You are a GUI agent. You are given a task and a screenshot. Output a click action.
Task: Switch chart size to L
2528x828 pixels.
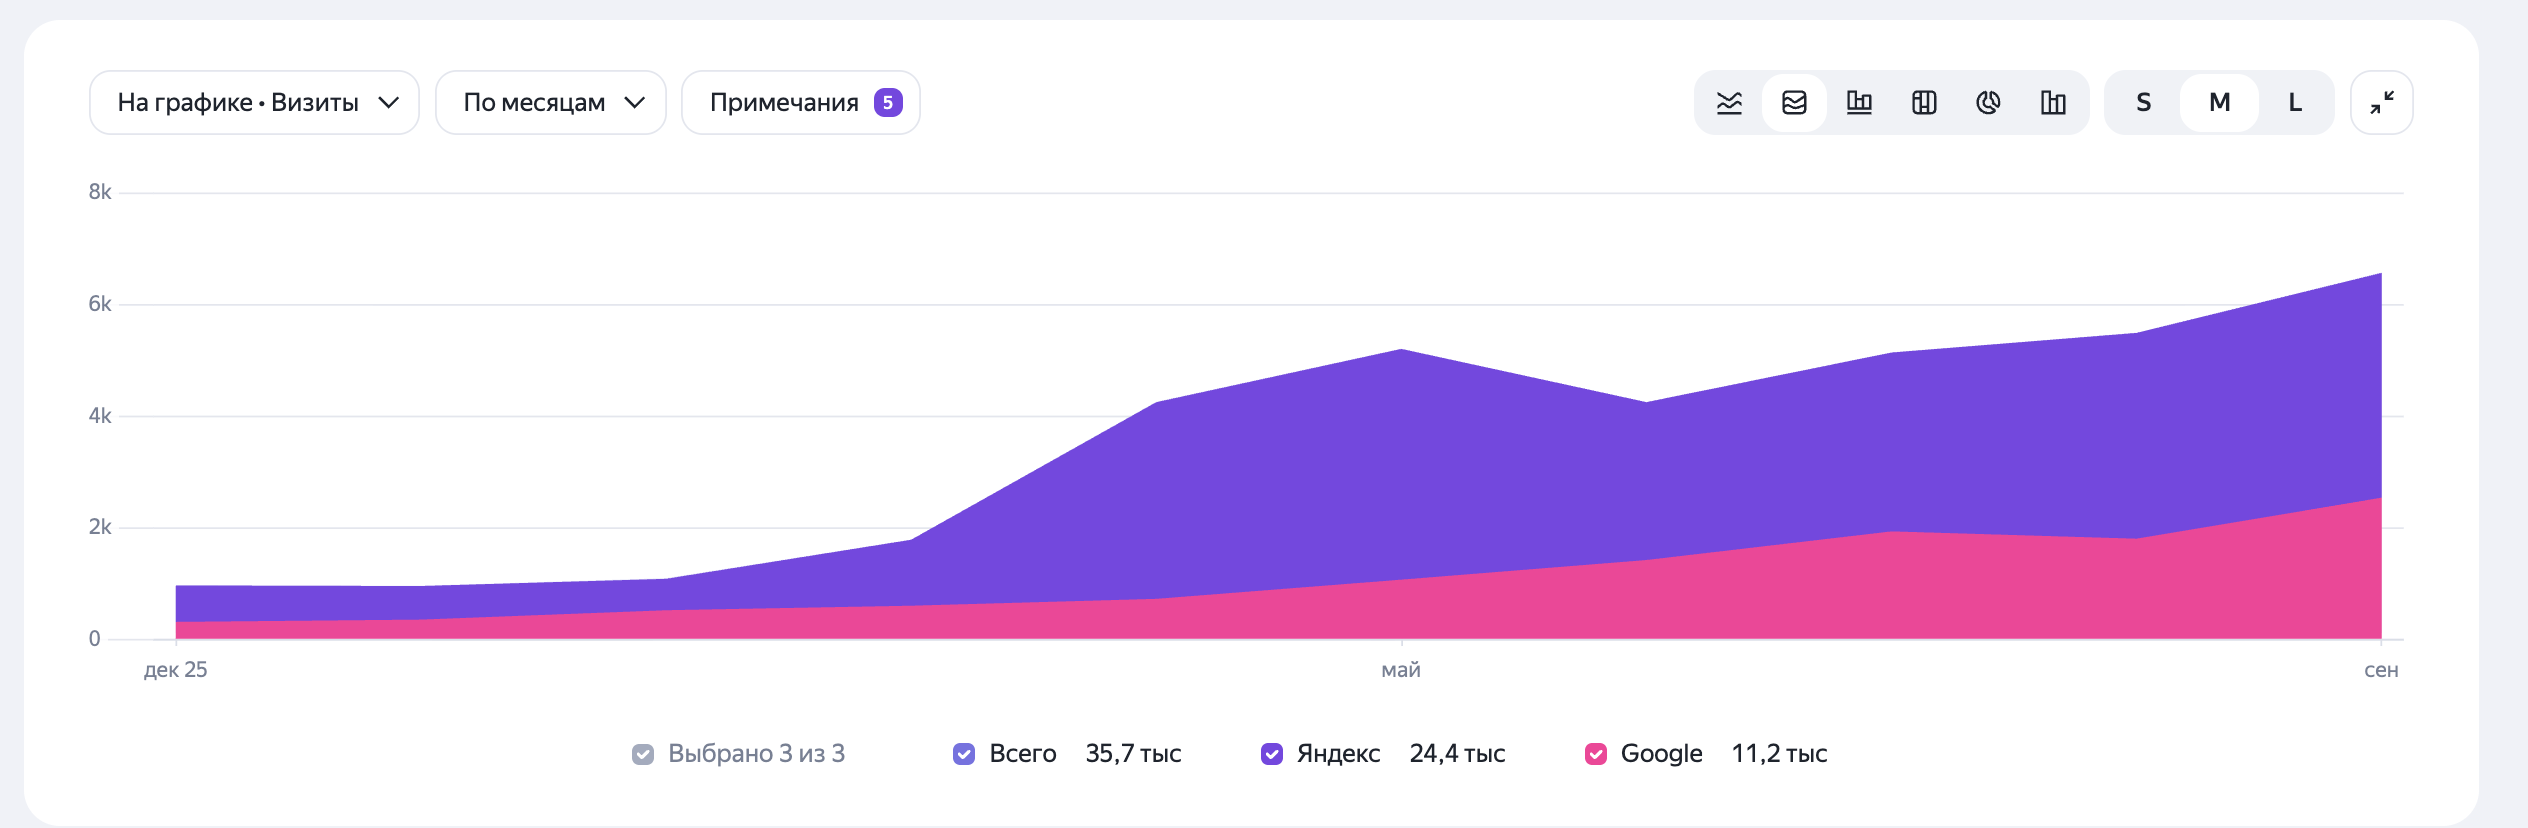pos(2295,102)
